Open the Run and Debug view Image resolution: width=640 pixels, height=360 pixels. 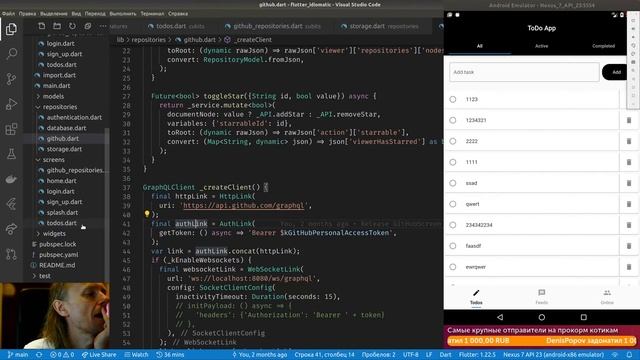[x=11, y=104]
